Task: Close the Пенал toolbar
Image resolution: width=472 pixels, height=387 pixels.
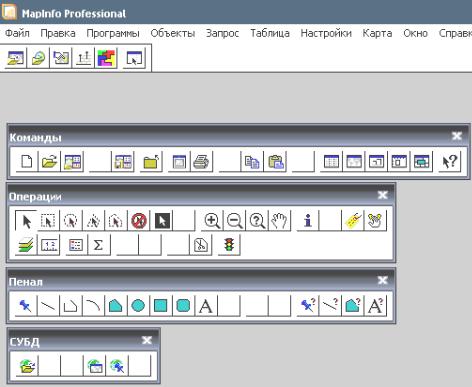Action: point(382,280)
